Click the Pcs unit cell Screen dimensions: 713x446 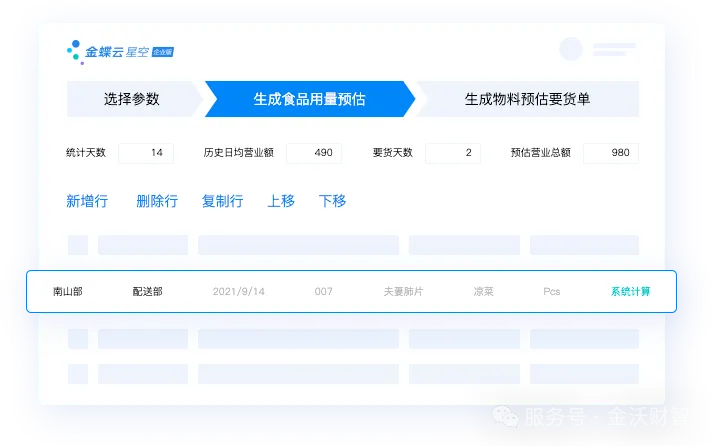552,291
